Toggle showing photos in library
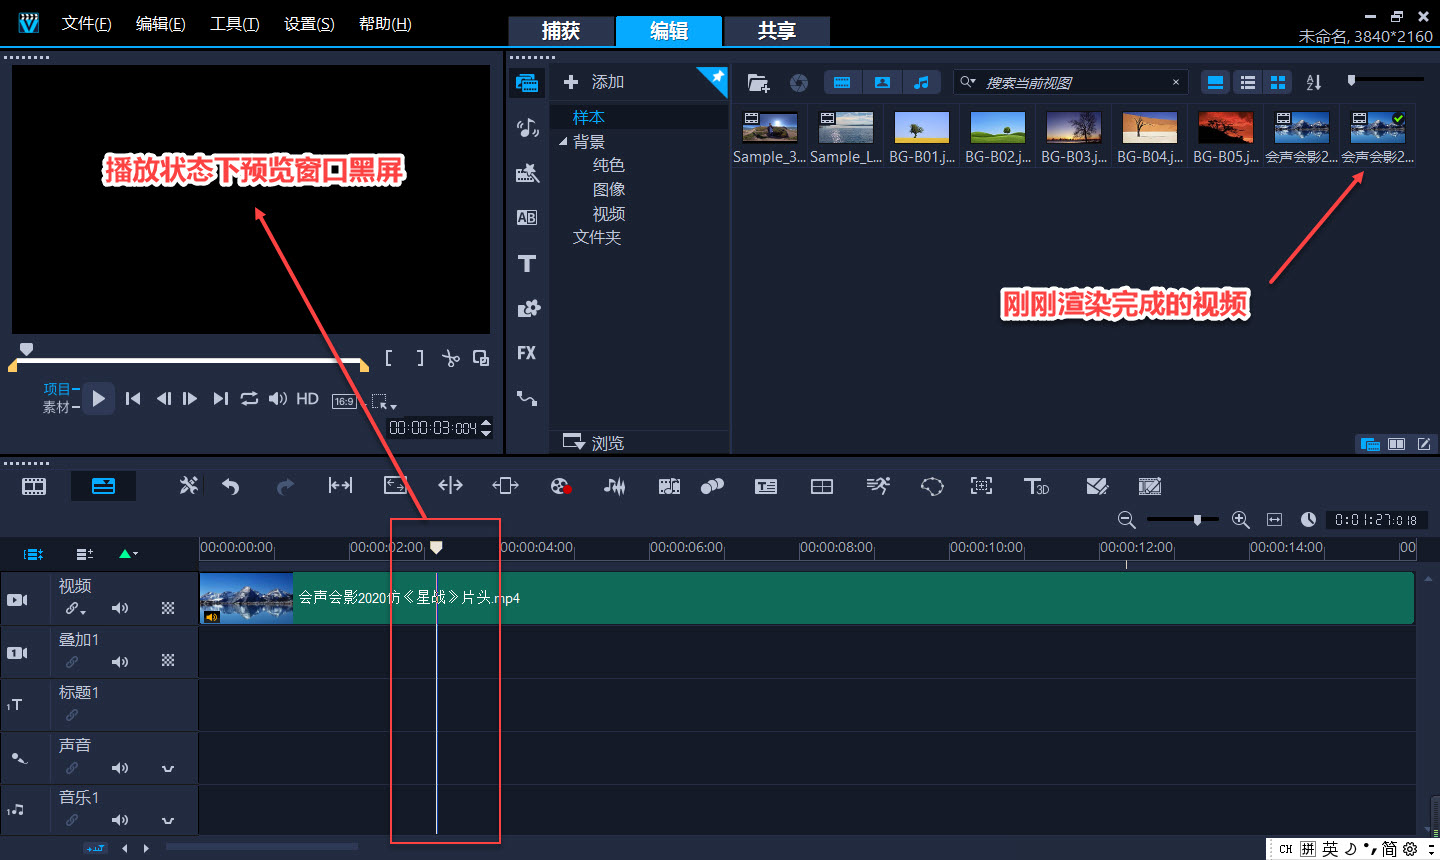1440x860 pixels. pos(882,83)
